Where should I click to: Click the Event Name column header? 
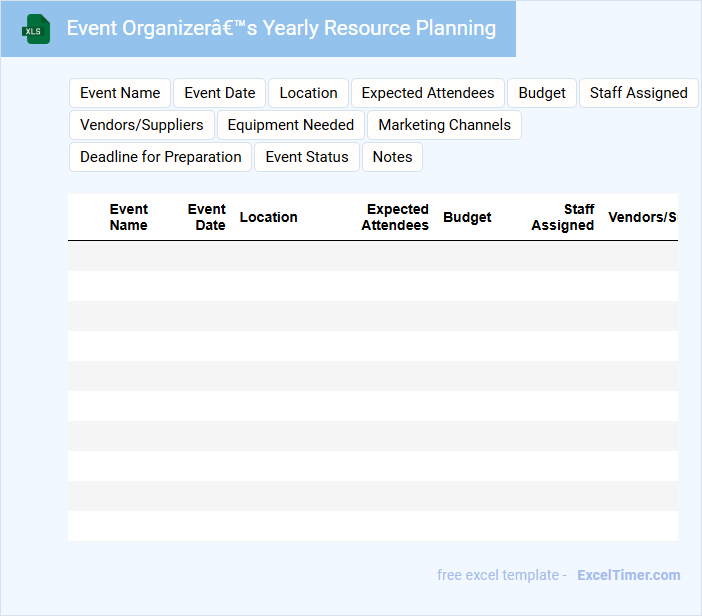click(128, 217)
